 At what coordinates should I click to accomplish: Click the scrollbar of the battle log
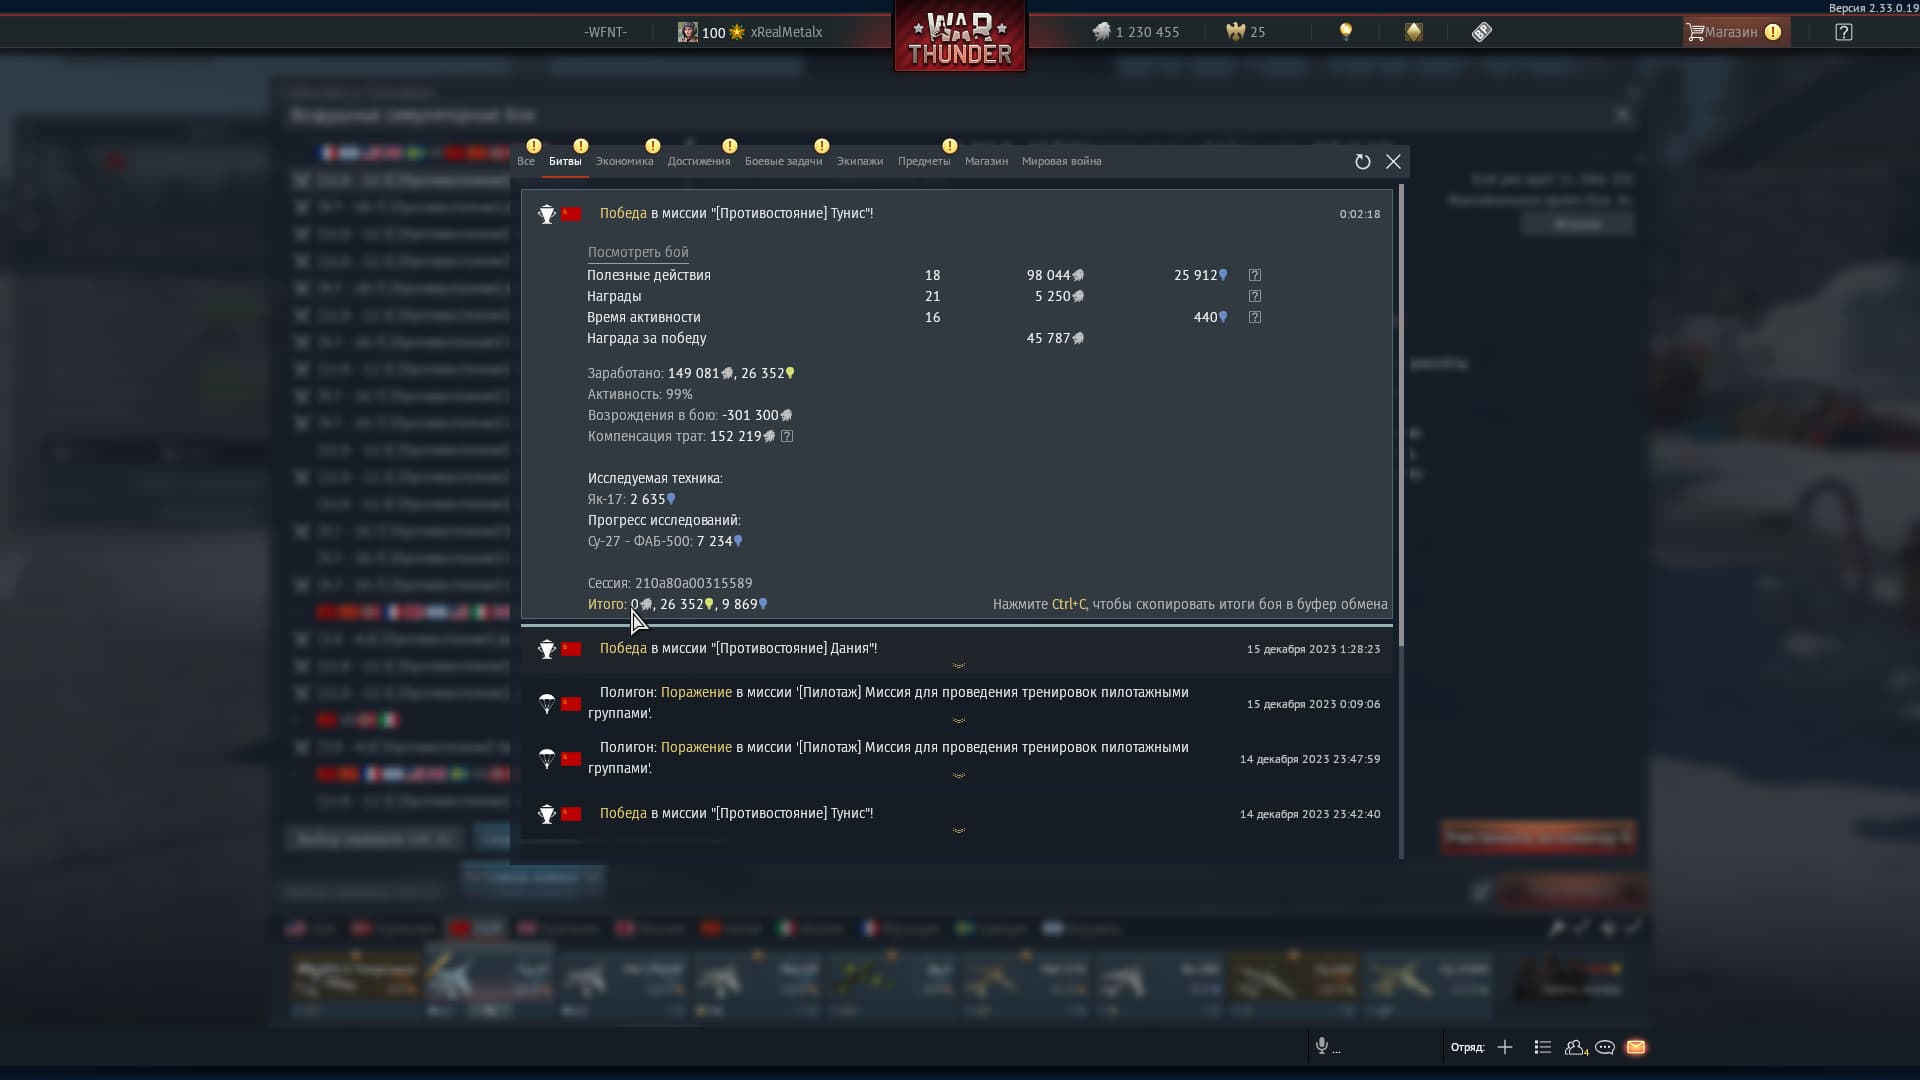click(1401, 414)
